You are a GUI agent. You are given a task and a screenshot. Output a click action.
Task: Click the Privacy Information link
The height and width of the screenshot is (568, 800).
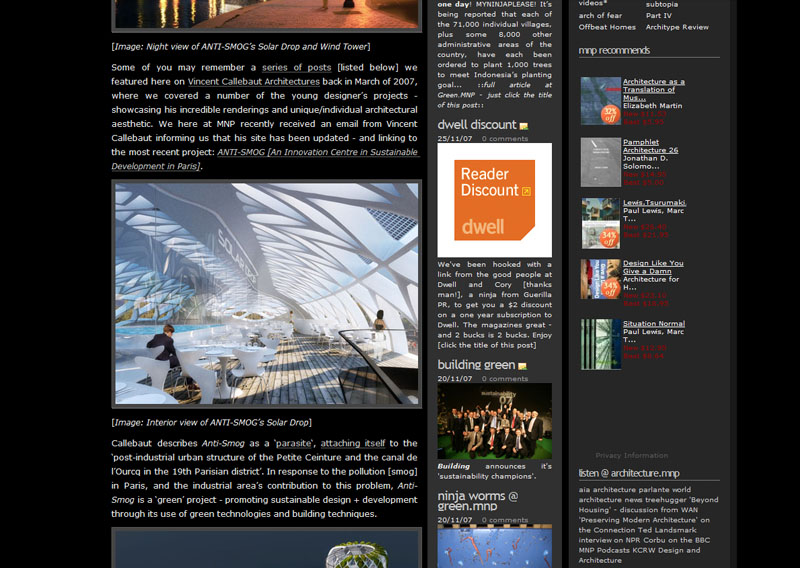(631, 455)
